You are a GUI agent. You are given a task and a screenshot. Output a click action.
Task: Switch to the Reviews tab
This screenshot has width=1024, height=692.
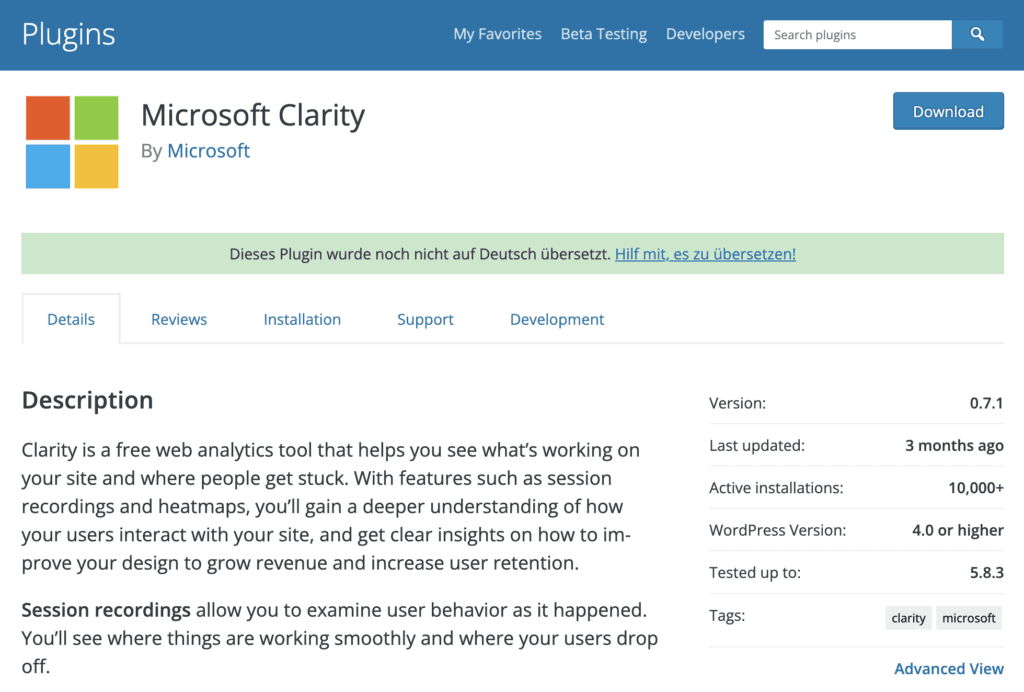point(179,319)
